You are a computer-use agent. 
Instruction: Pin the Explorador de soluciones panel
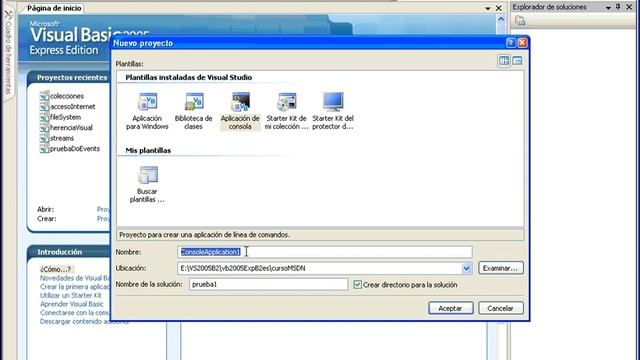(618, 7)
